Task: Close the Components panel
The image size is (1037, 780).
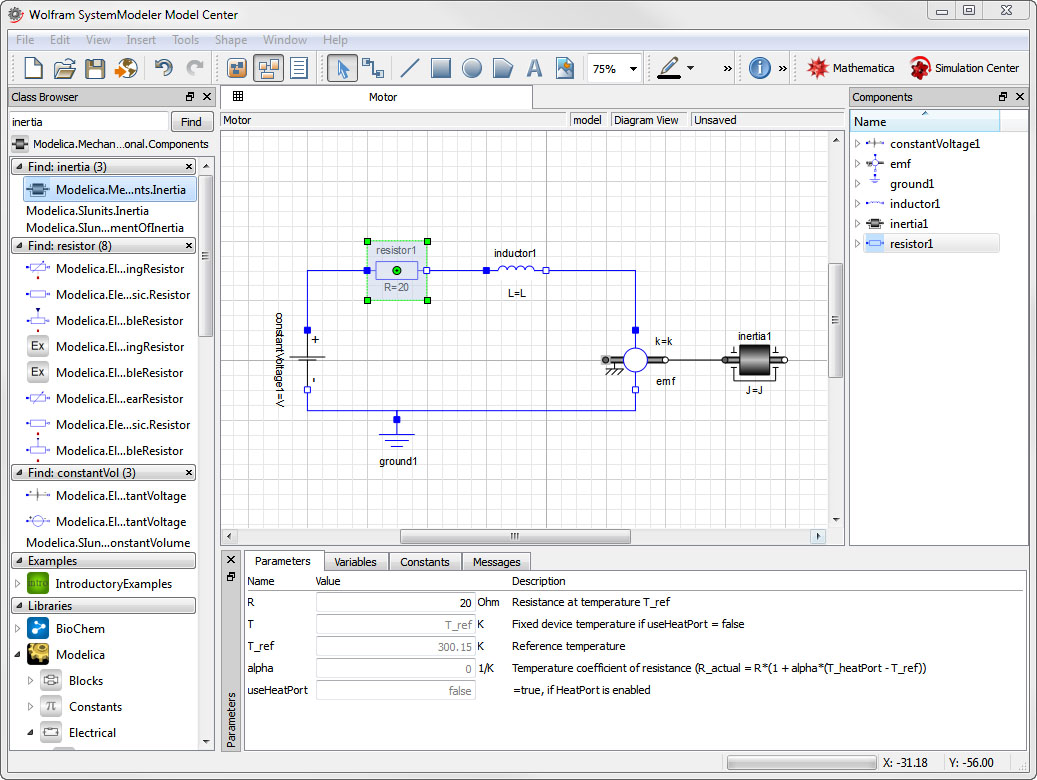Action: tap(1020, 97)
